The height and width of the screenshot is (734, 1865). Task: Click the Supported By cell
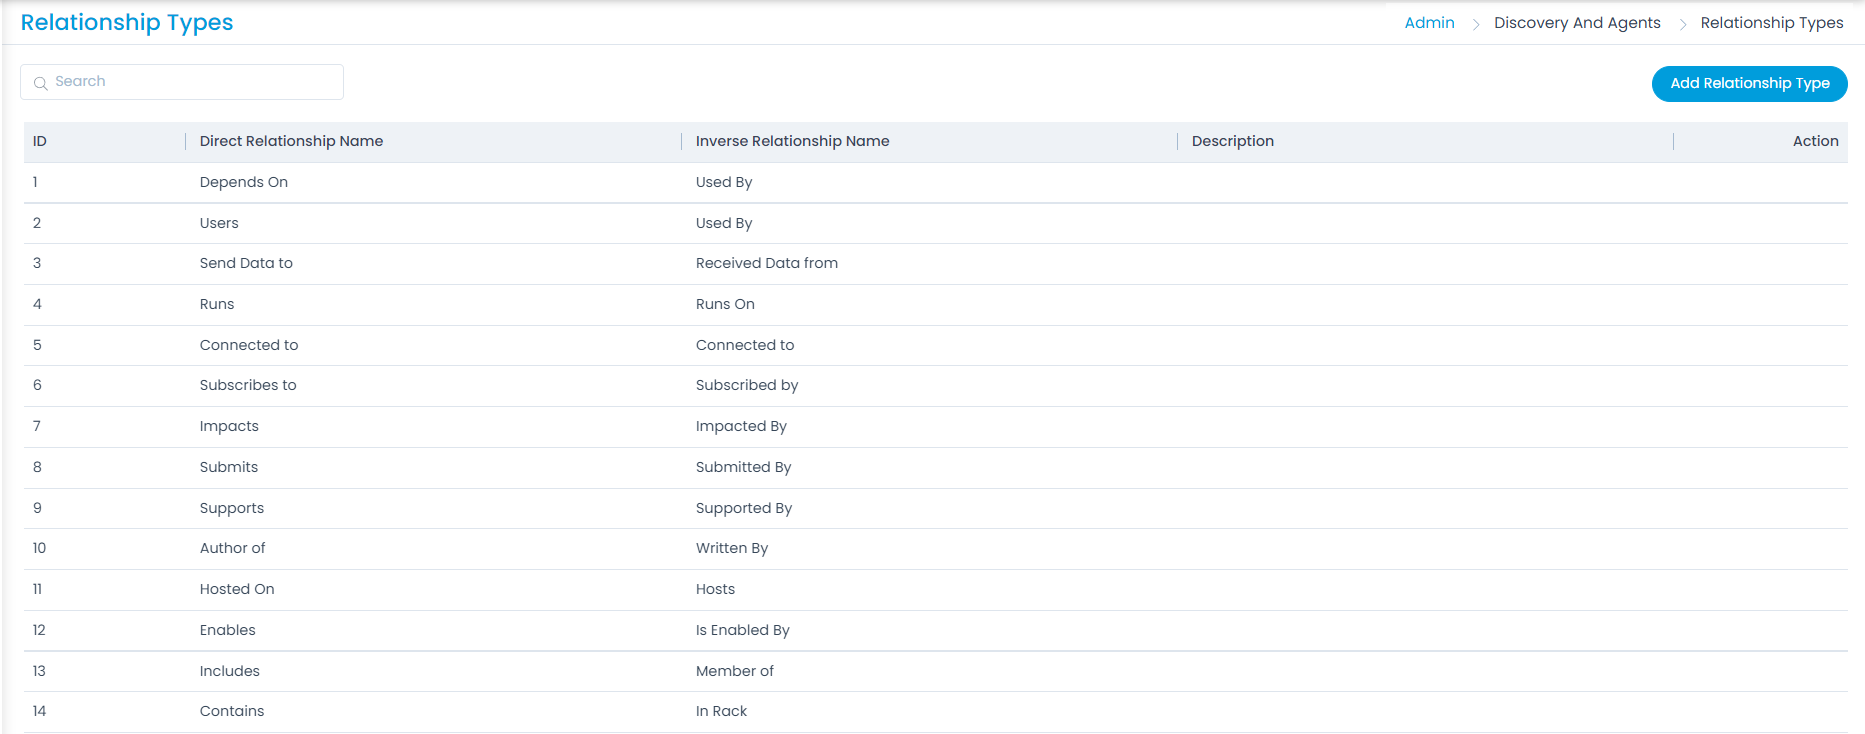744,508
